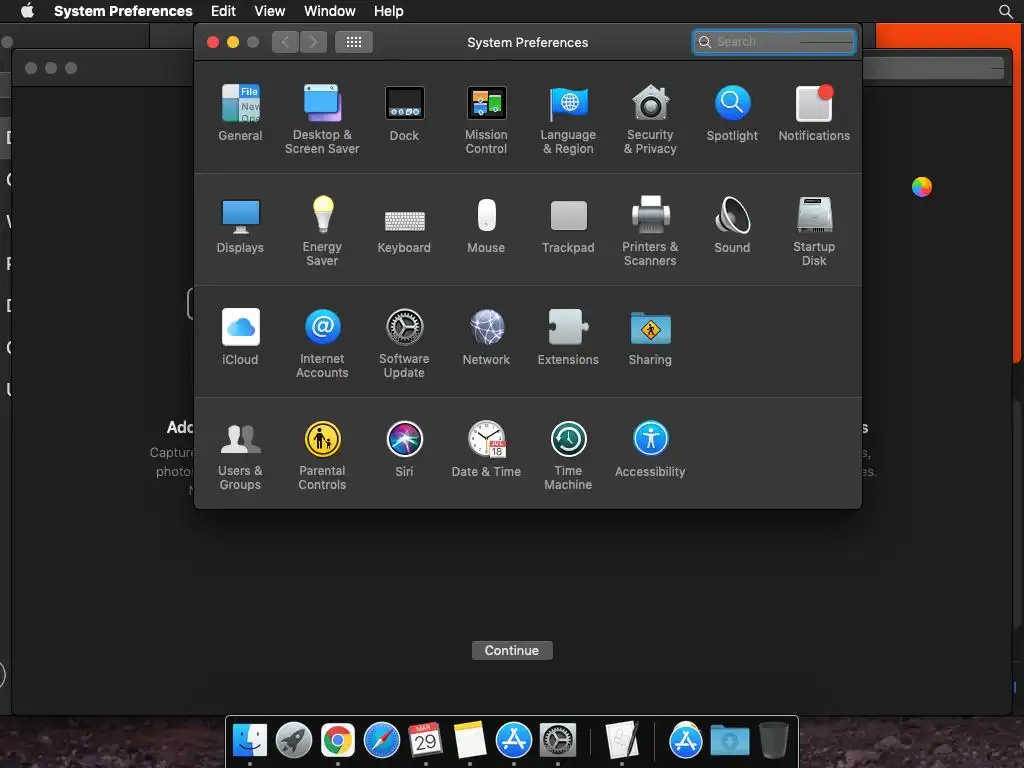
Task: Open Printers & Scanners pane
Action: (x=650, y=231)
